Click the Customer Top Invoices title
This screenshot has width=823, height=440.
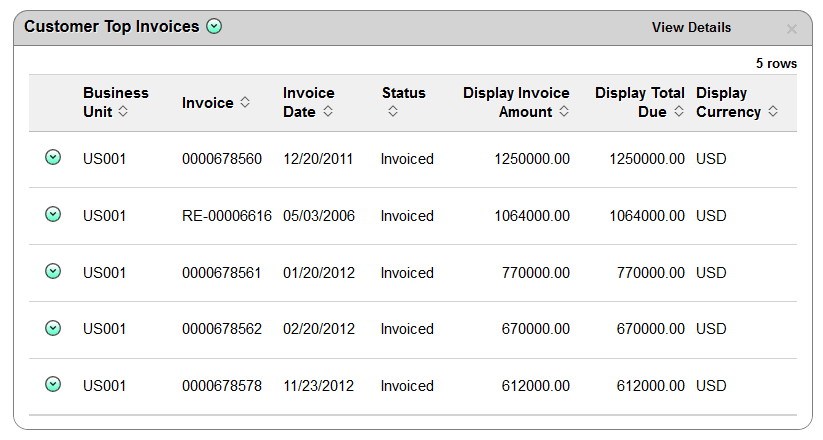pyautogui.click(x=112, y=26)
